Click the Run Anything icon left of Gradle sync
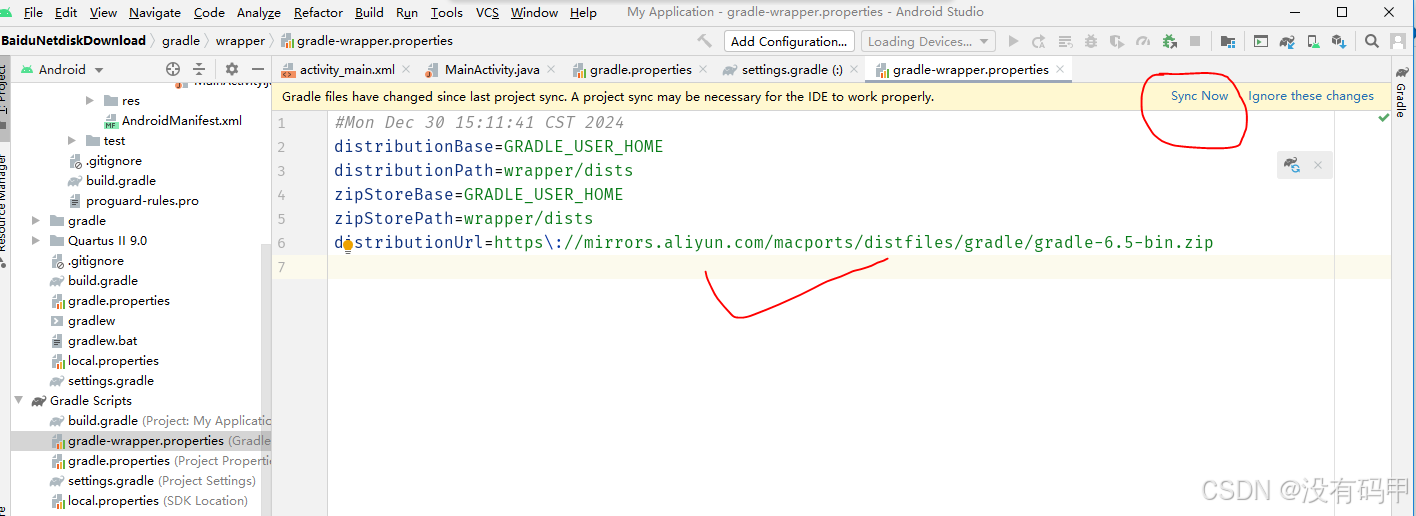 pyautogui.click(x=1261, y=41)
